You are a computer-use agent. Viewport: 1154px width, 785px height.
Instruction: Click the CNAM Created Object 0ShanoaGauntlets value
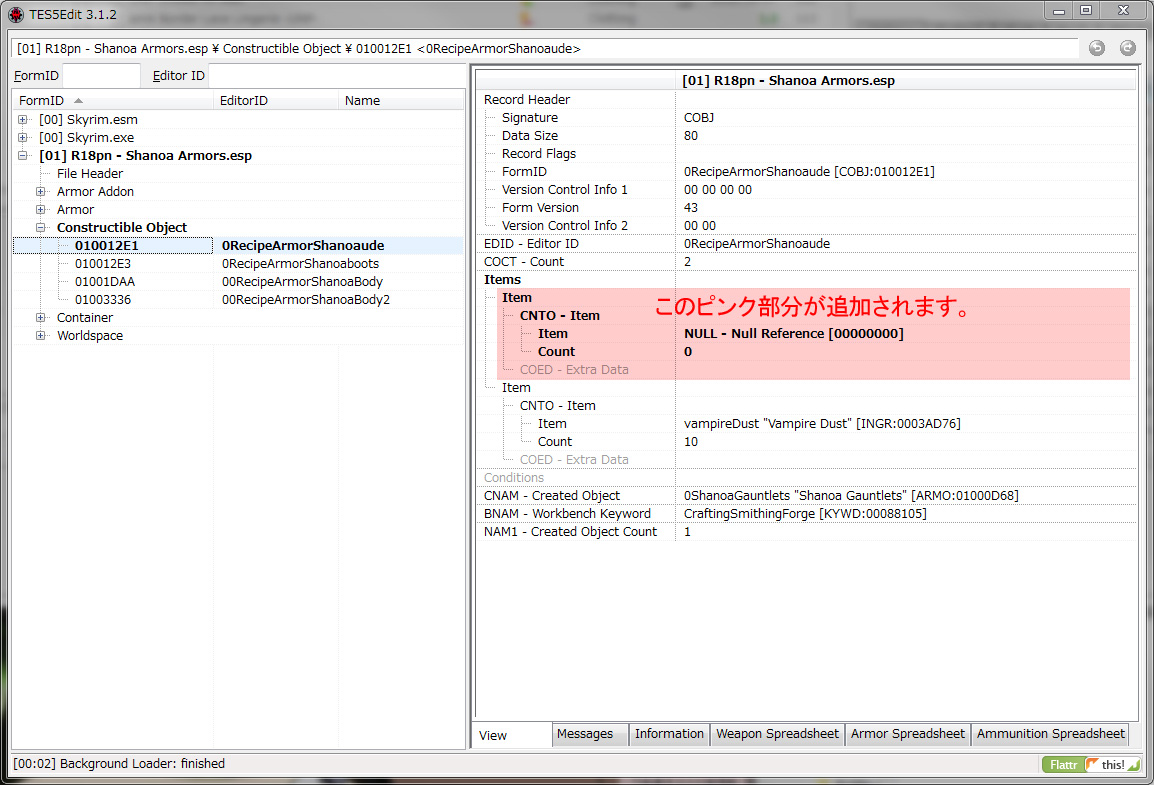click(x=851, y=496)
